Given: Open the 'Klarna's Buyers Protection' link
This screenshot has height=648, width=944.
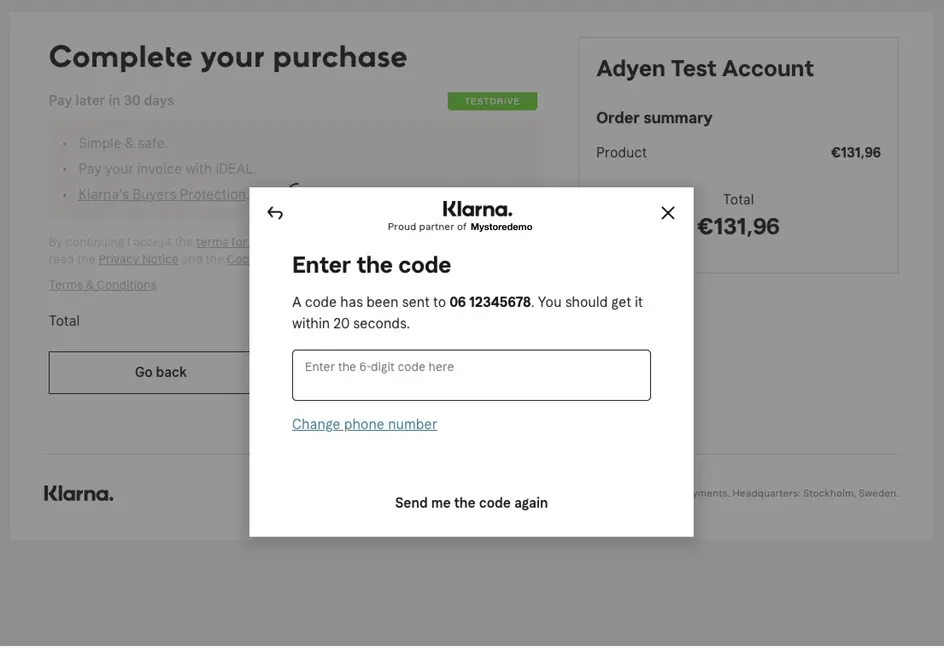Looking at the screenshot, I should [162, 193].
